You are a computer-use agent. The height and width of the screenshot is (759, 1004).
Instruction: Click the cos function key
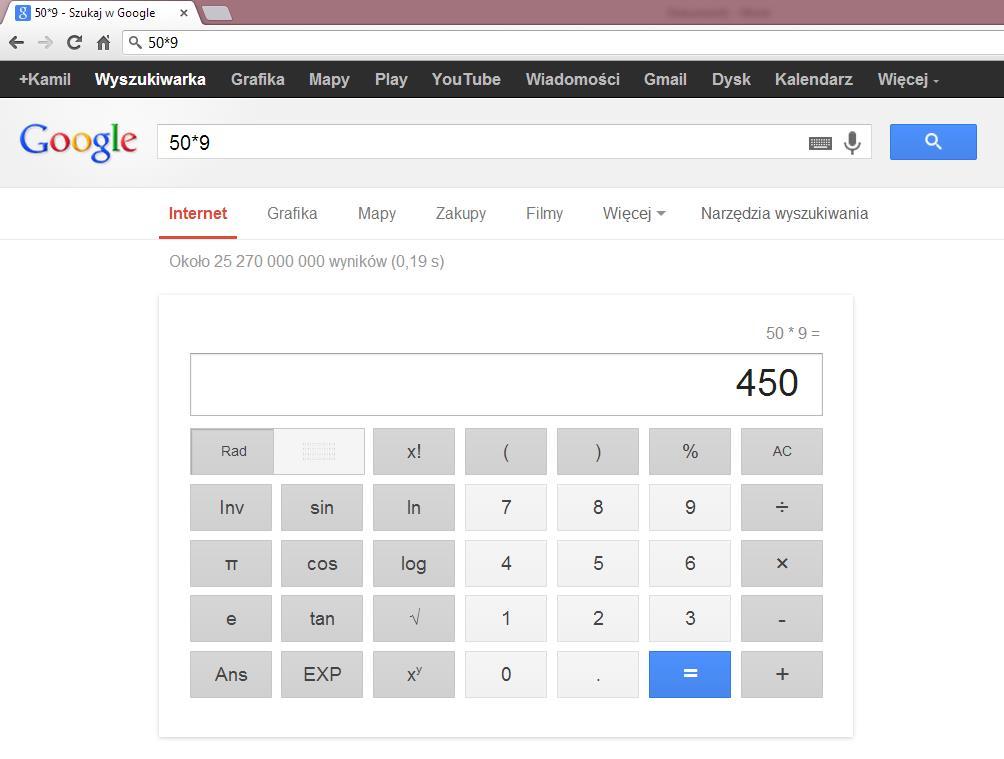tap(321, 563)
